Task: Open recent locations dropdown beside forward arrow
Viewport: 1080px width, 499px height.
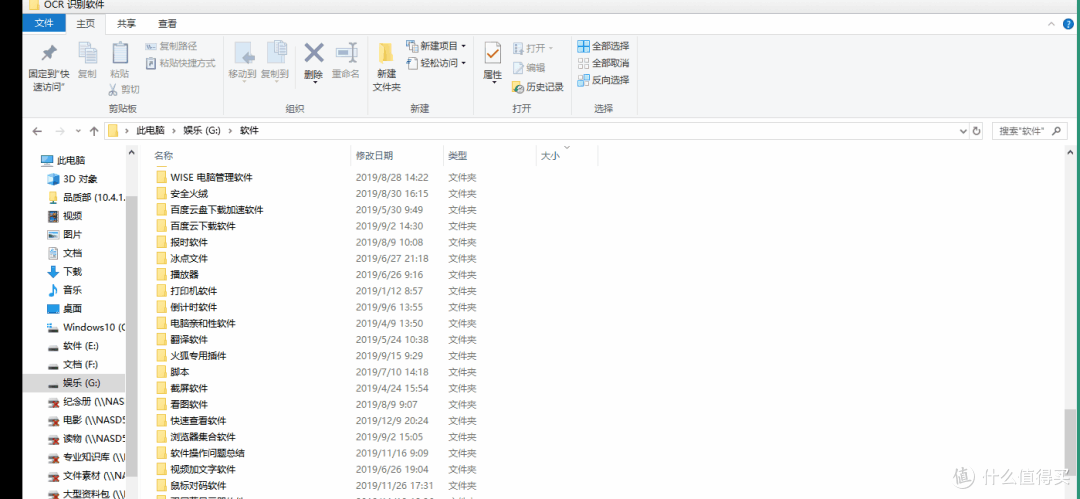Action: coord(77,130)
